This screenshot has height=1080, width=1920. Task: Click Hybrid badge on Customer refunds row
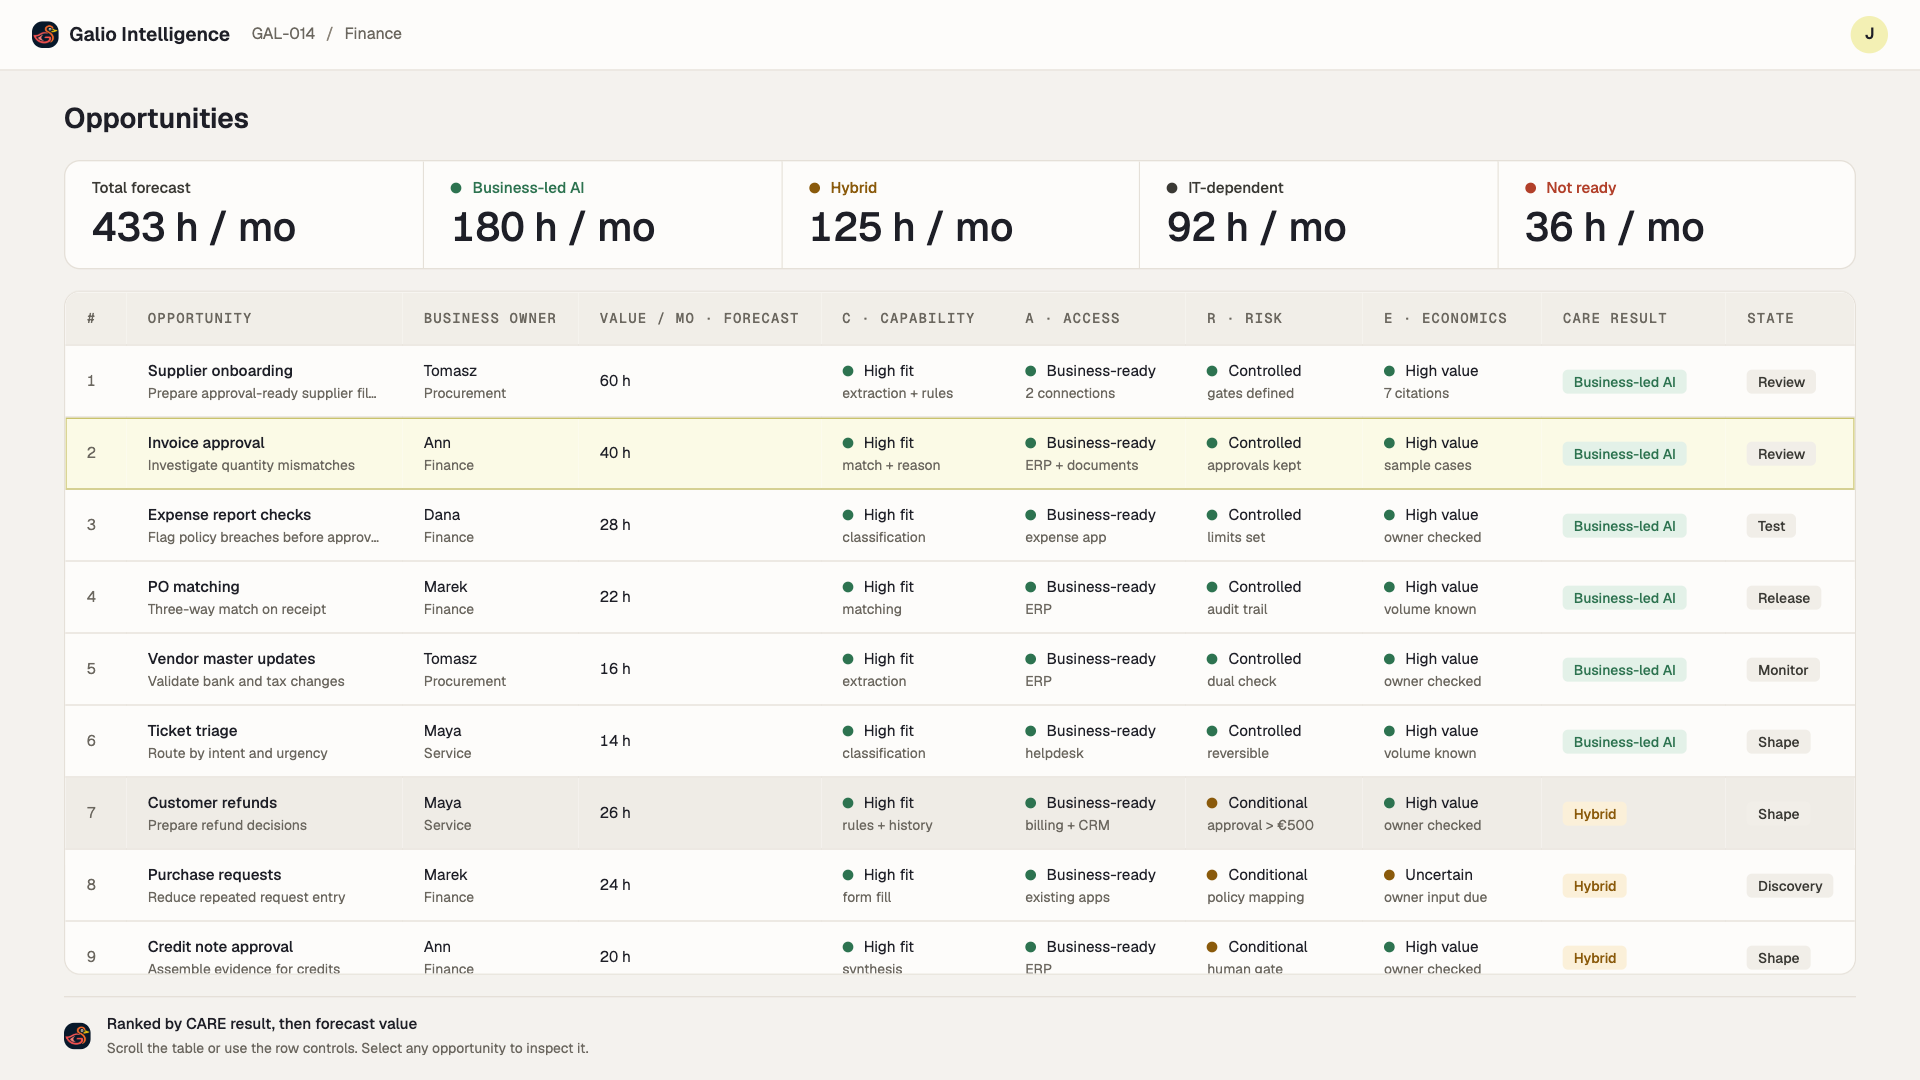tap(1594, 814)
